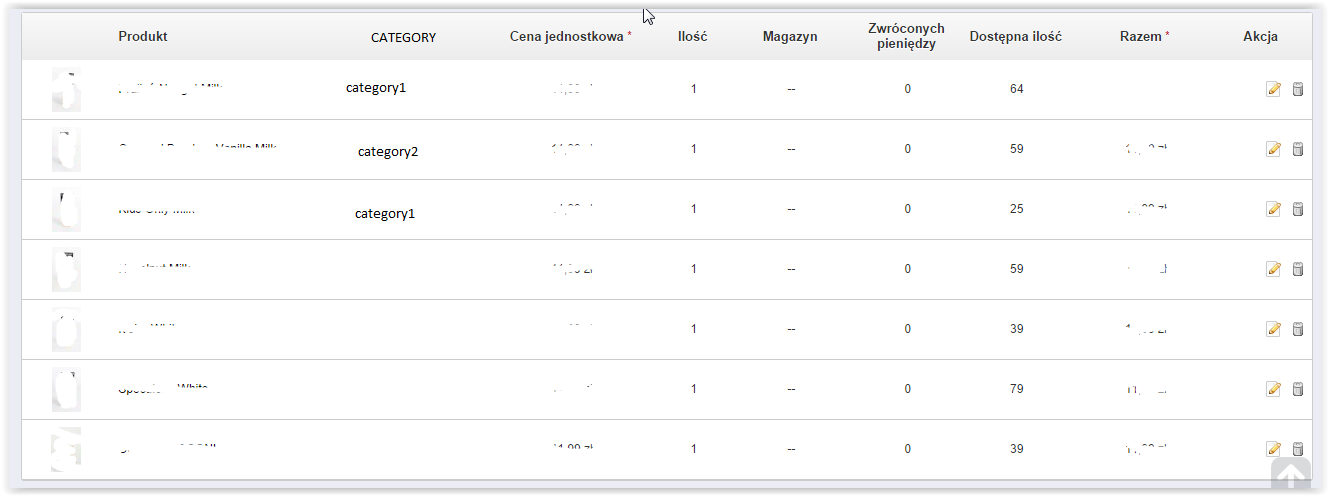Viewport: 1329px width, 496px height.
Task: Open product thumbnail in category2 row
Action: coord(66,149)
